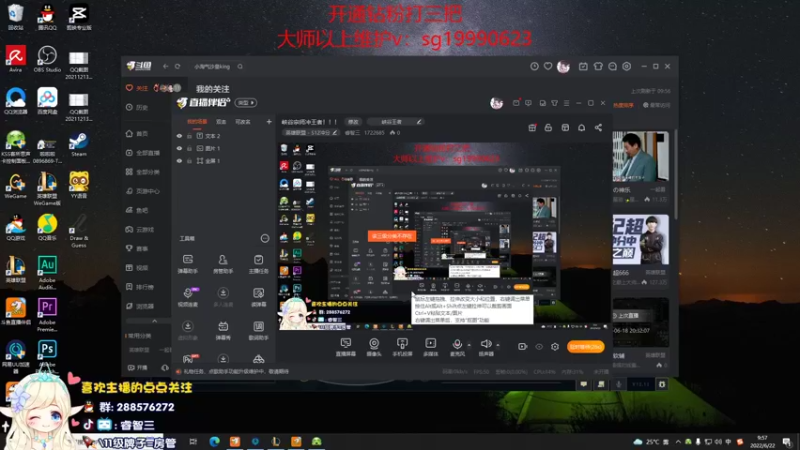Select 首页 in the Douyu sidebar
This screenshot has width=800, height=450.
pos(137,134)
